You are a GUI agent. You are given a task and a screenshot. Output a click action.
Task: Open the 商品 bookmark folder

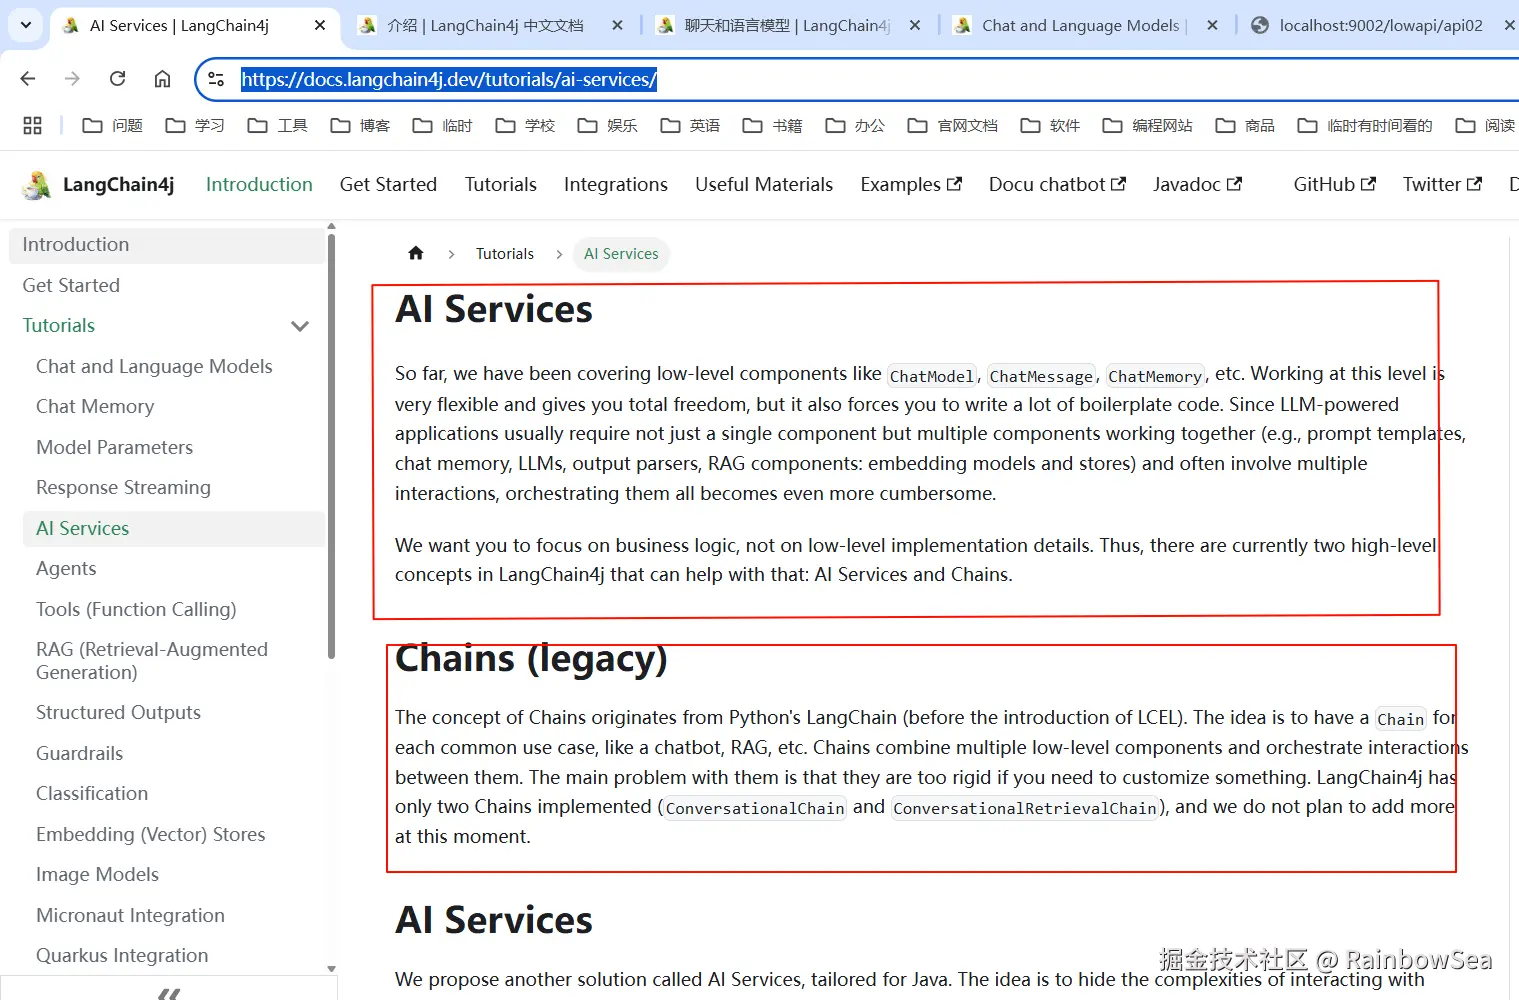pos(1245,125)
